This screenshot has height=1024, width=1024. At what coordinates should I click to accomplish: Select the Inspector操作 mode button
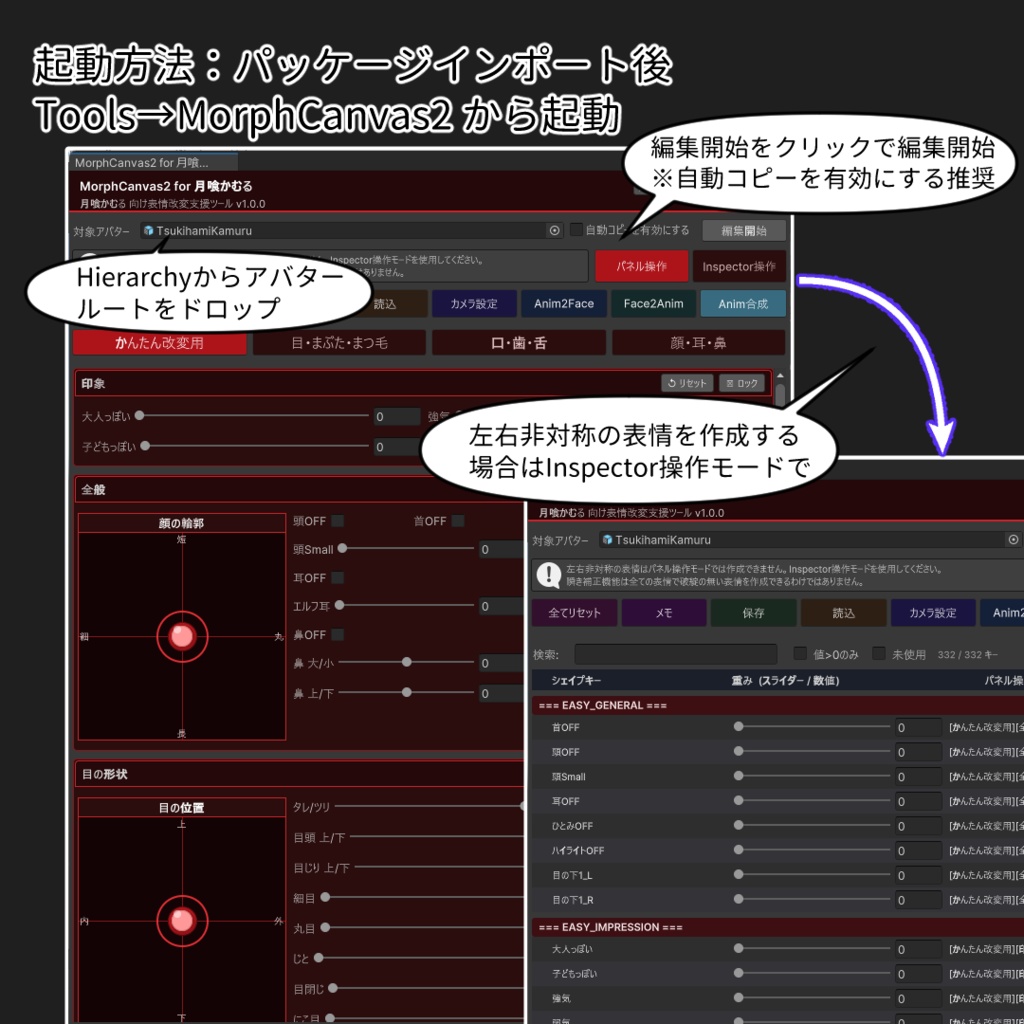(x=739, y=266)
